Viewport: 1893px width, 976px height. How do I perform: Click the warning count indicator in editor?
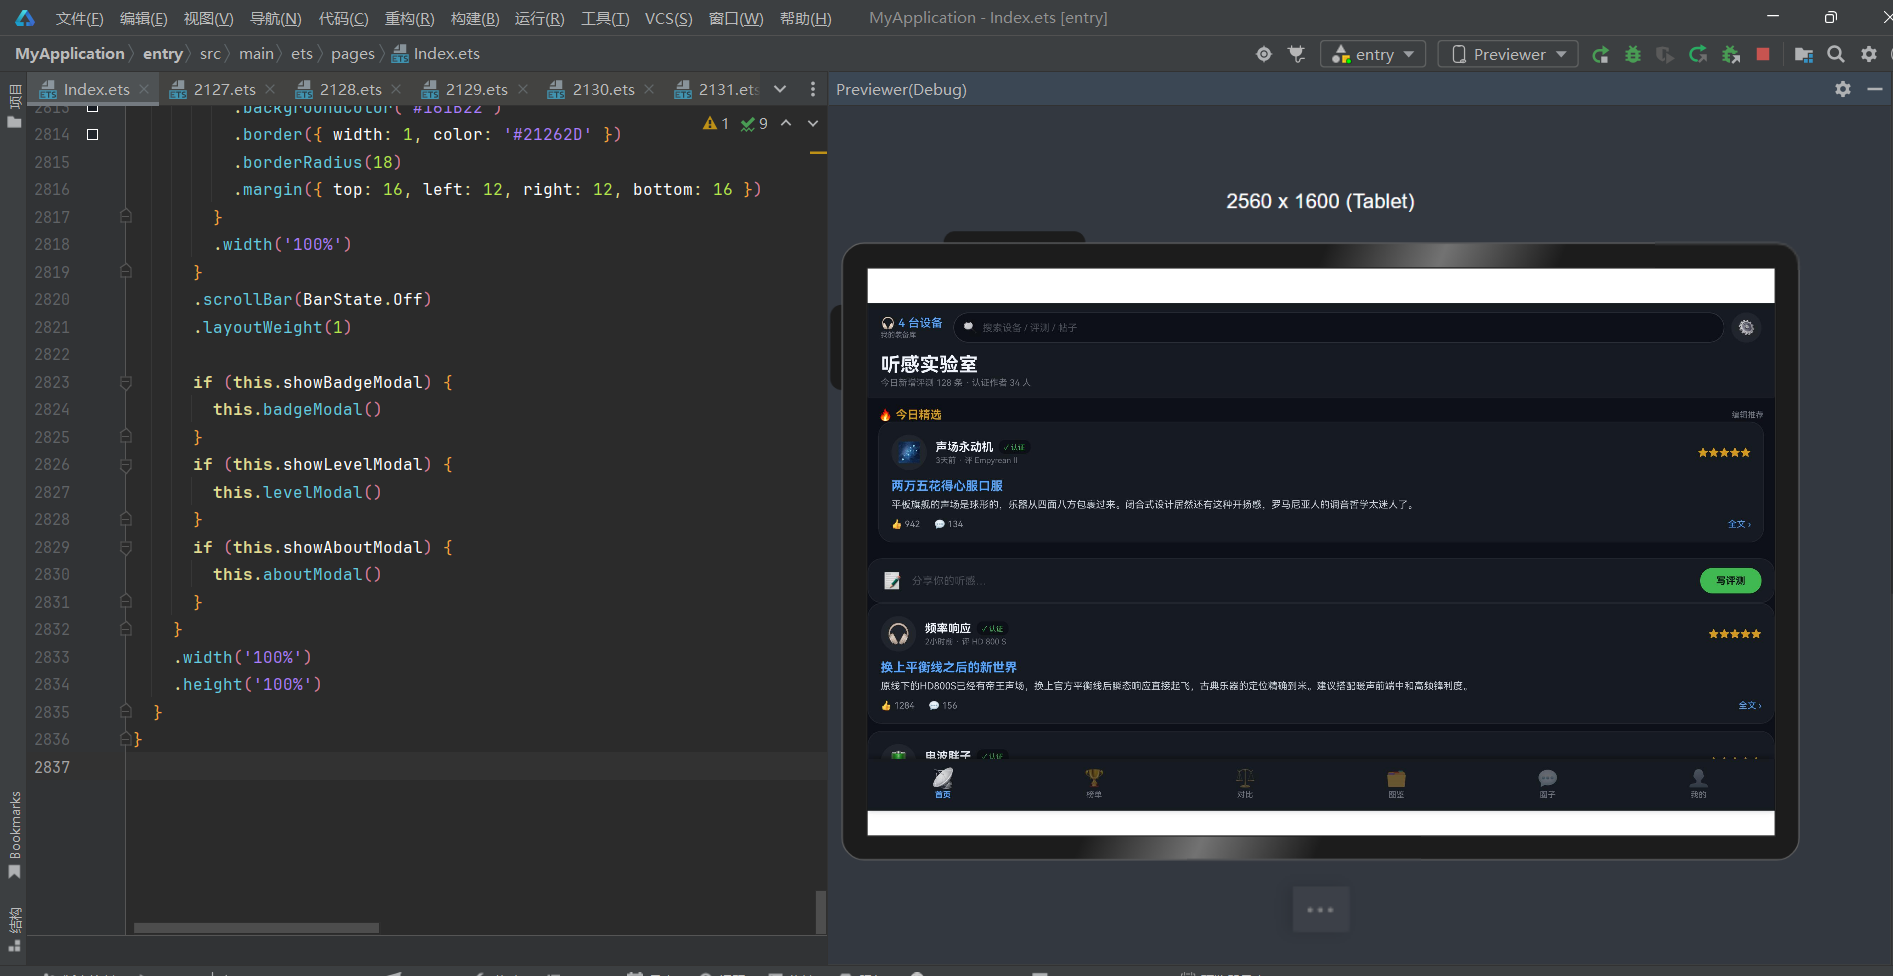[716, 123]
